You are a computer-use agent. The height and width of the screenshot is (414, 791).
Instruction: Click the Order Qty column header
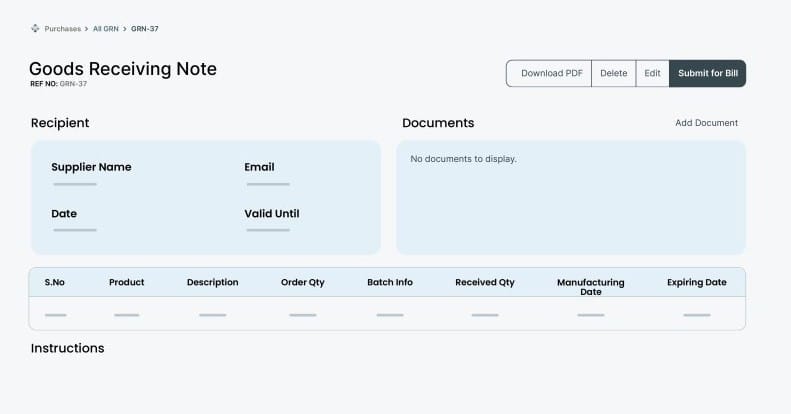tap(303, 282)
